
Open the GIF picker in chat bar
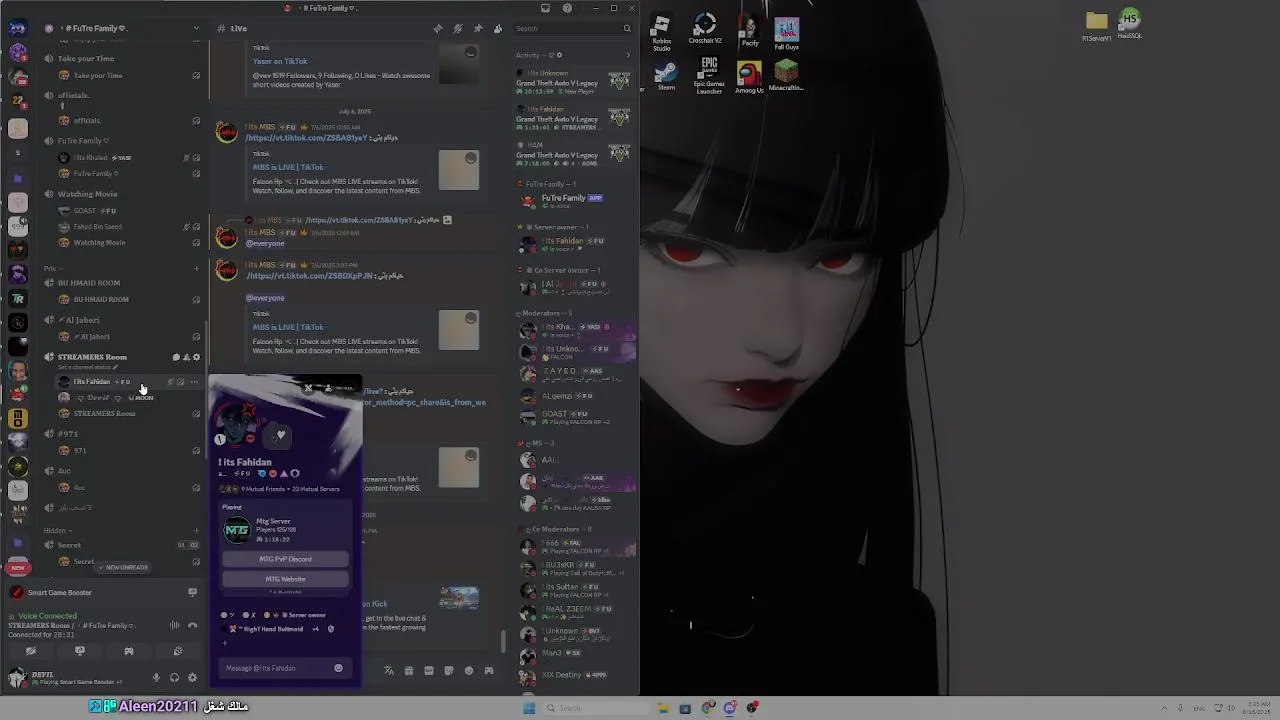(429, 671)
